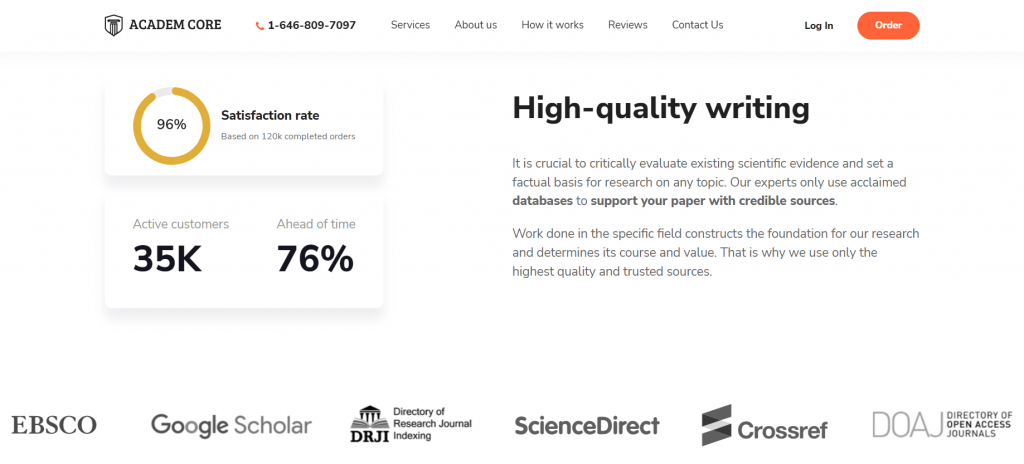Open the Services menu item
This screenshot has height=464, width=1024.
[x=410, y=25]
